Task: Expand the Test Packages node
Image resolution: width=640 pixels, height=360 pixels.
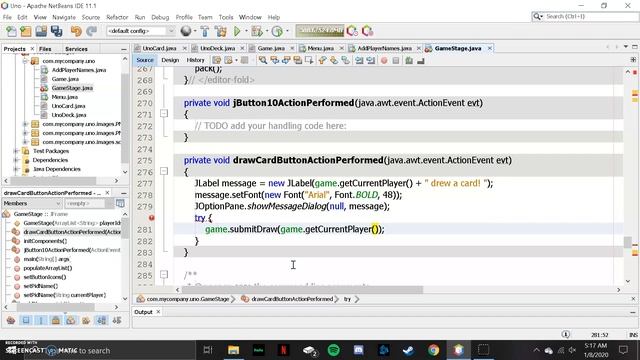Action: (x=16, y=151)
